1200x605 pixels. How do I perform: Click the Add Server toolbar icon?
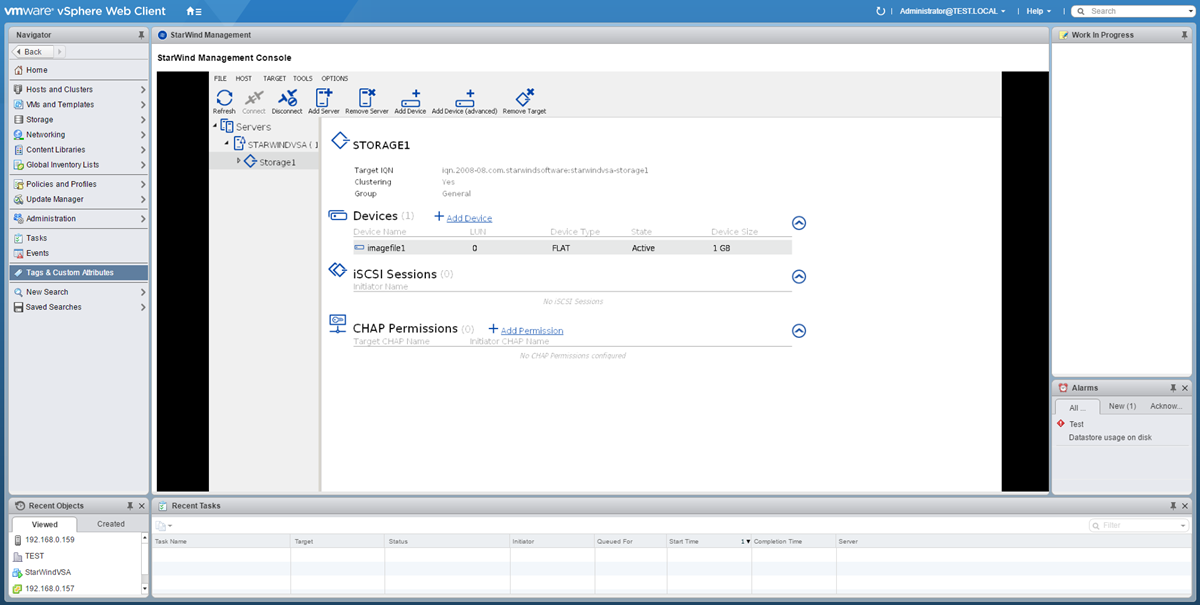(x=324, y=98)
